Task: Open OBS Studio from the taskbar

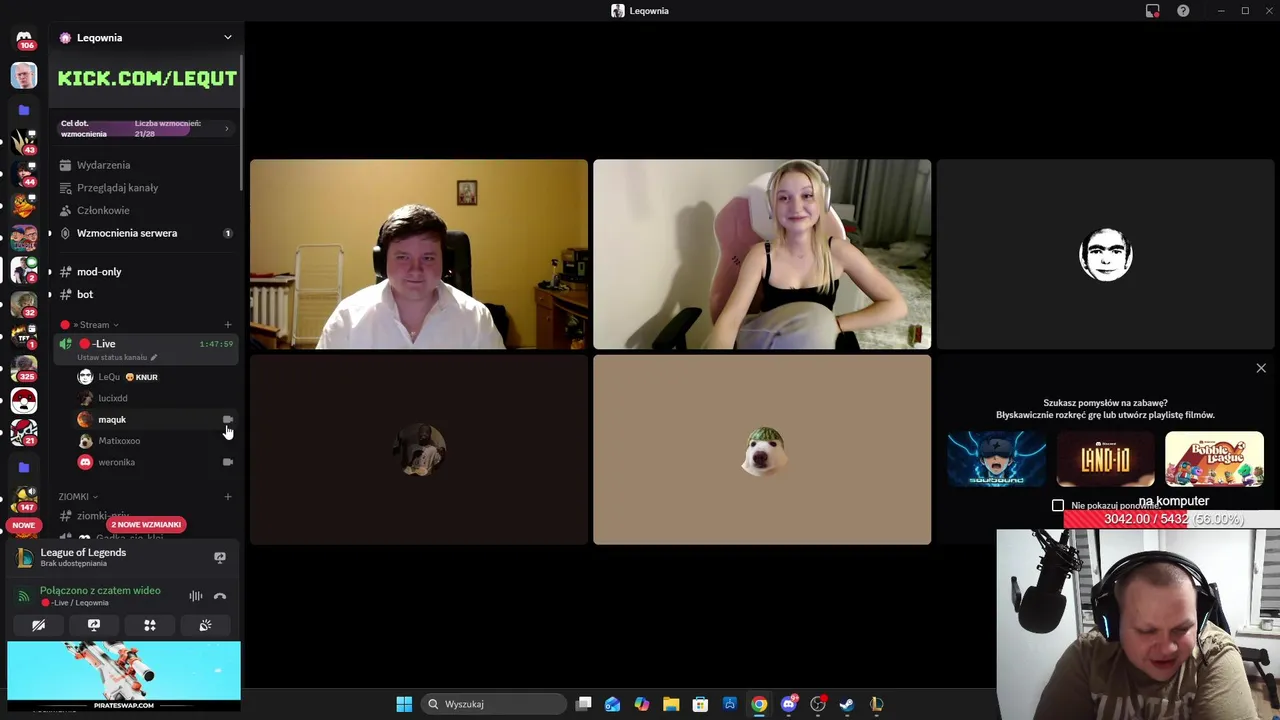Action: pos(818,704)
